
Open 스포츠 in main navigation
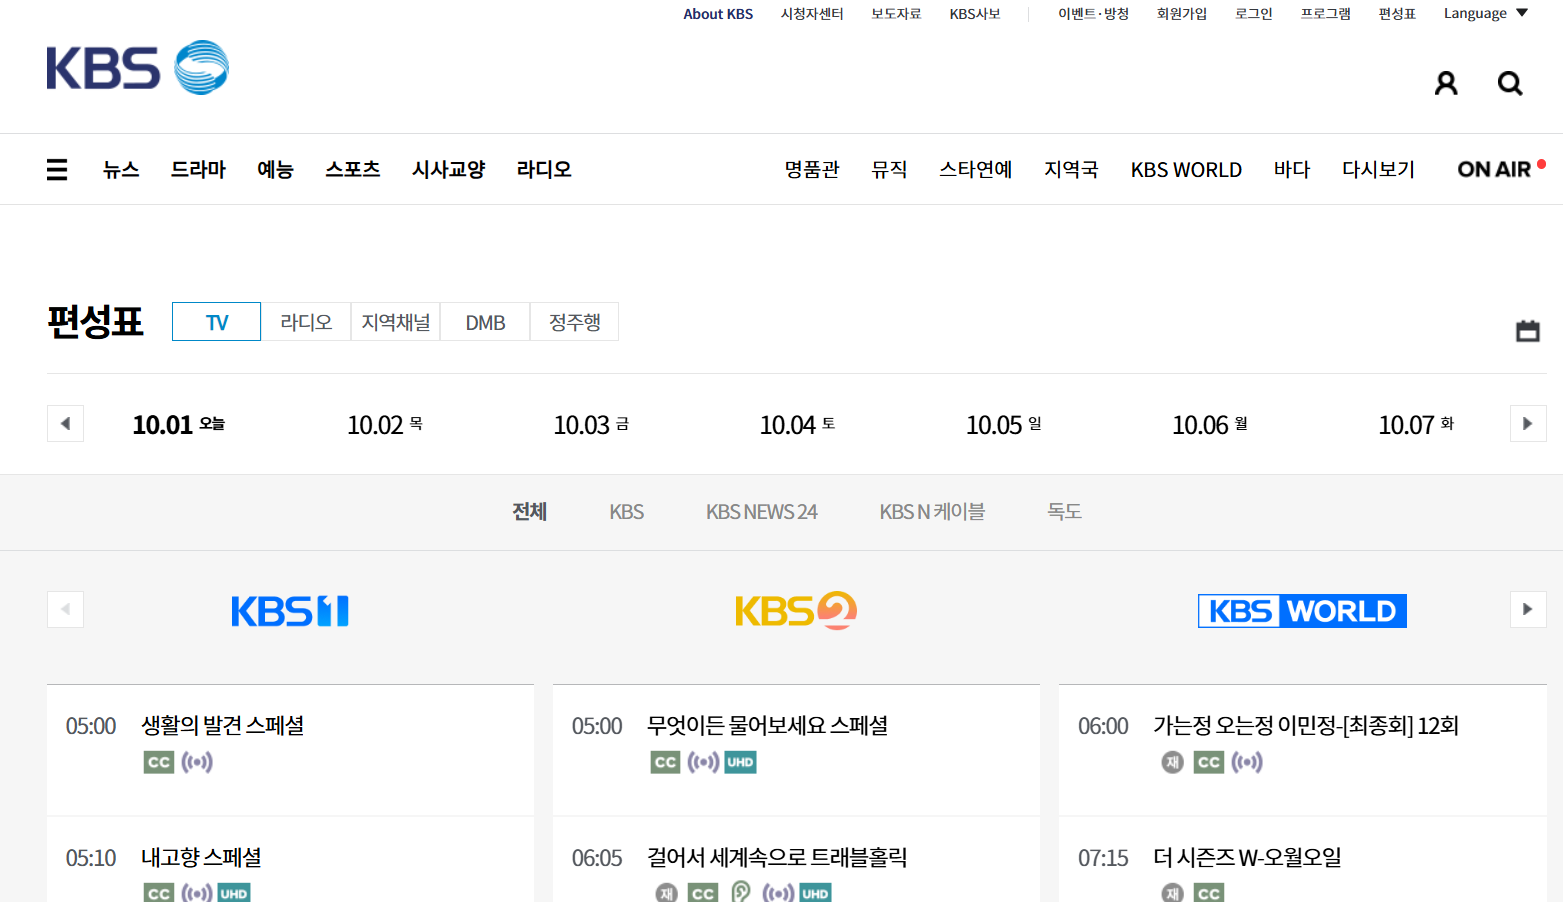(x=353, y=169)
